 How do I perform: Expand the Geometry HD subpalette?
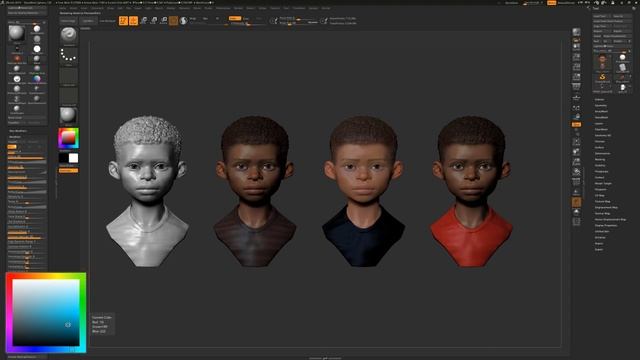click(603, 135)
